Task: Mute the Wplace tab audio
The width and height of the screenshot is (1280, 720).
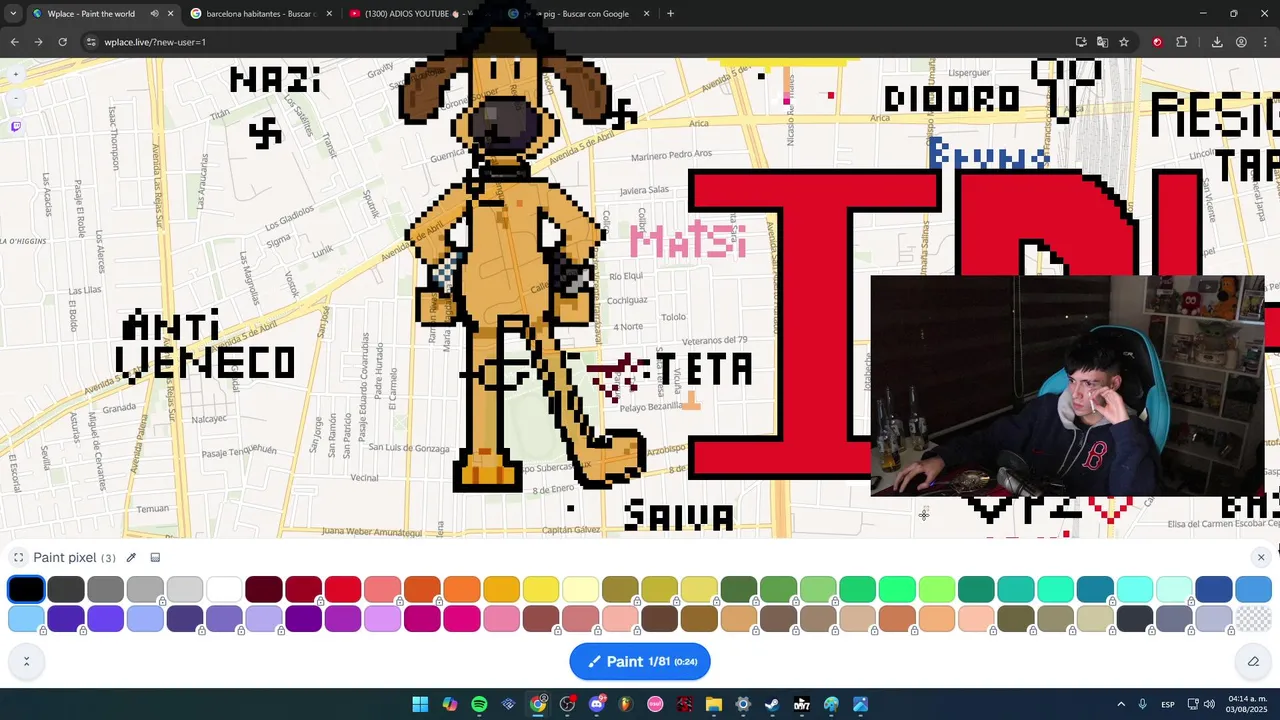Action: 154,14
